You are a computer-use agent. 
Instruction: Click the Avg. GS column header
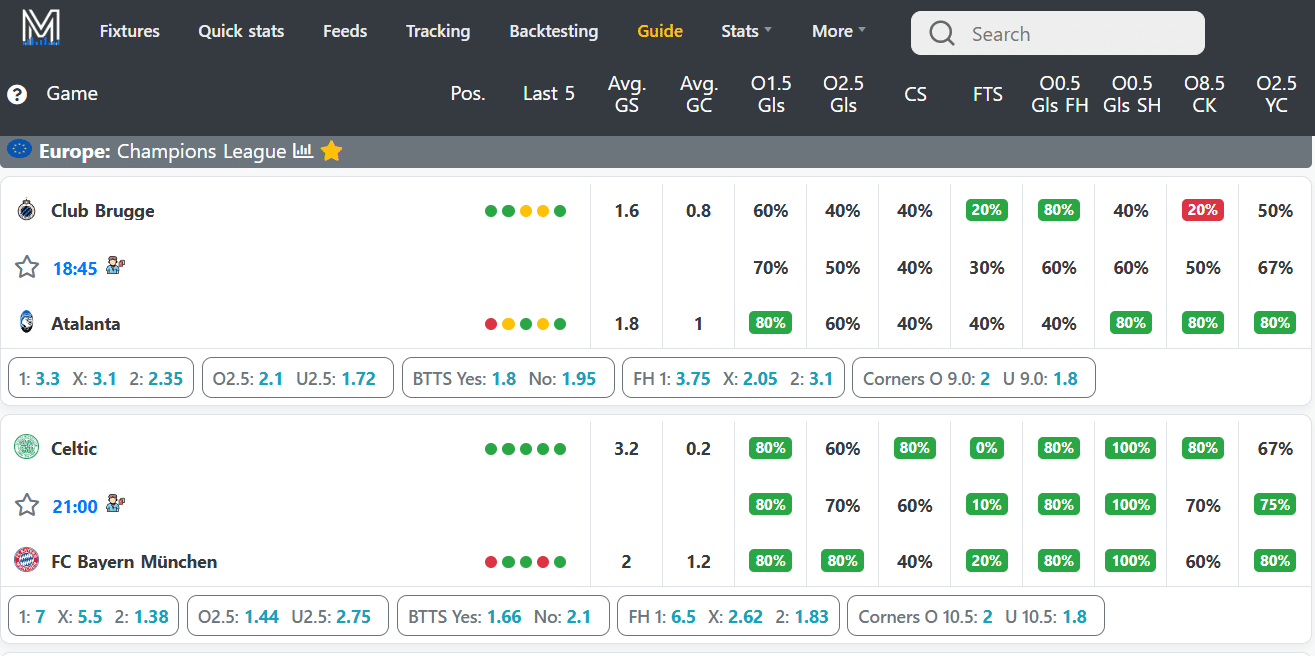(627, 94)
